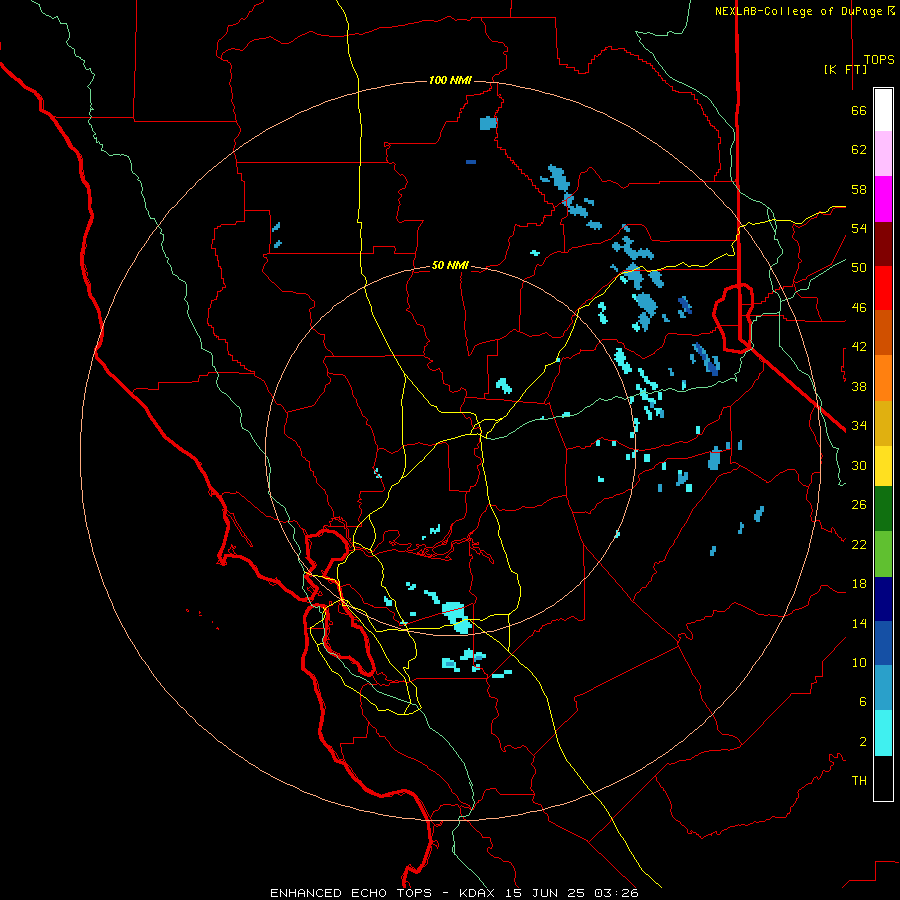Click the dark orange legend swatch near 46

pyautogui.click(x=883, y=333)
